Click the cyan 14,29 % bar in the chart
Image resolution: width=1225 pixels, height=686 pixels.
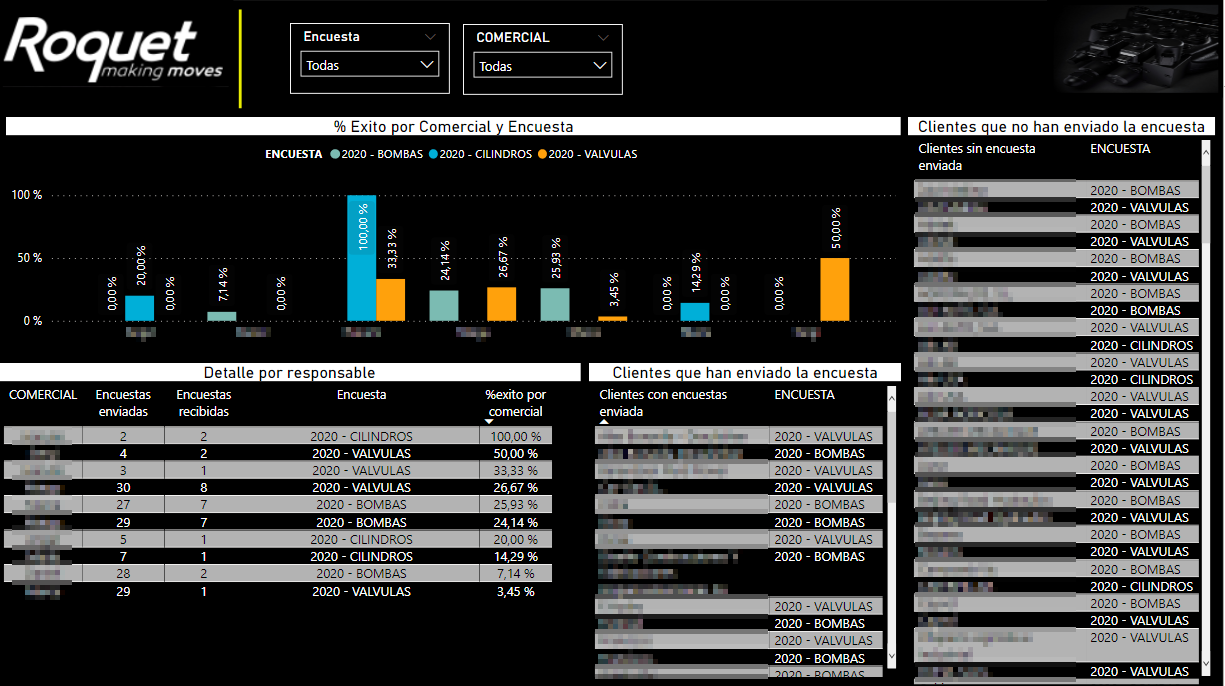click(695, 312)
